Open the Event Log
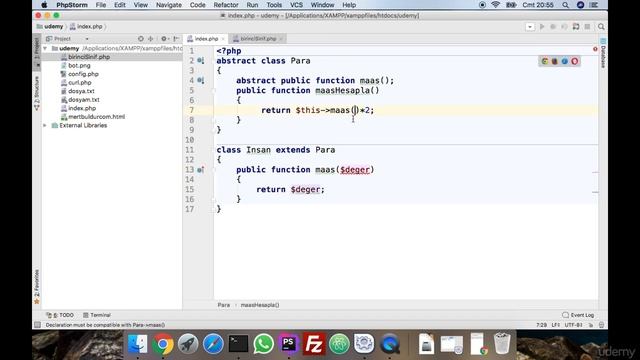Image resolution: width=640 pixels, height=360 pixels. click(x=578, y=315)
